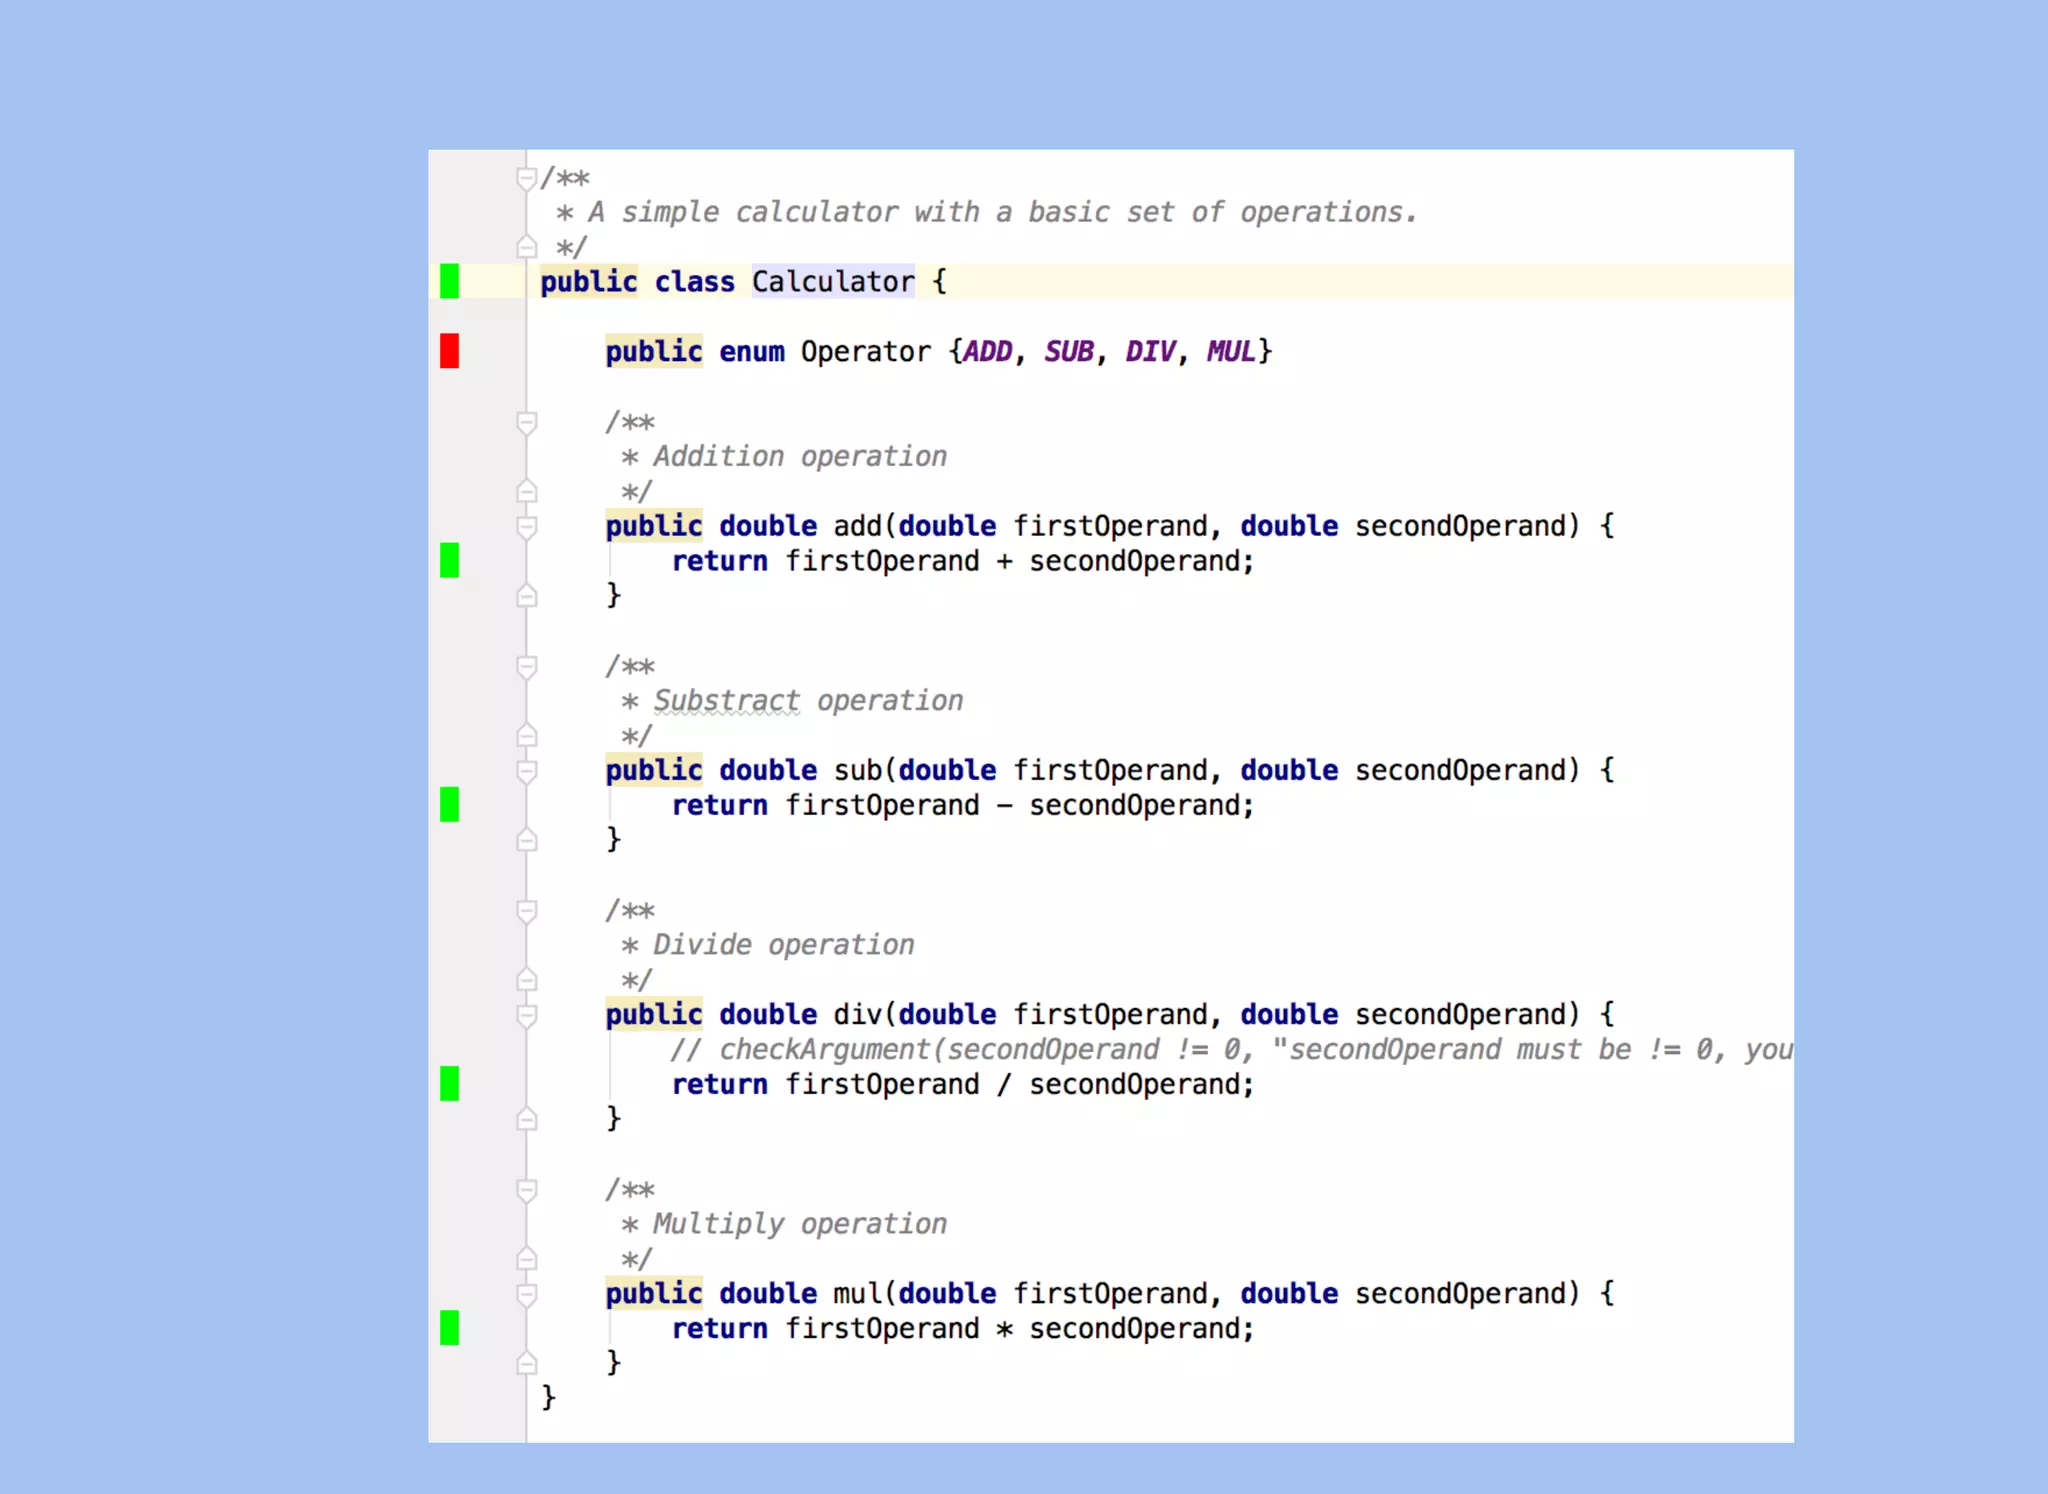Screen dimensions: 2048x1494
Task: Click green coverage marker on add return line
Action: point(449,560)
